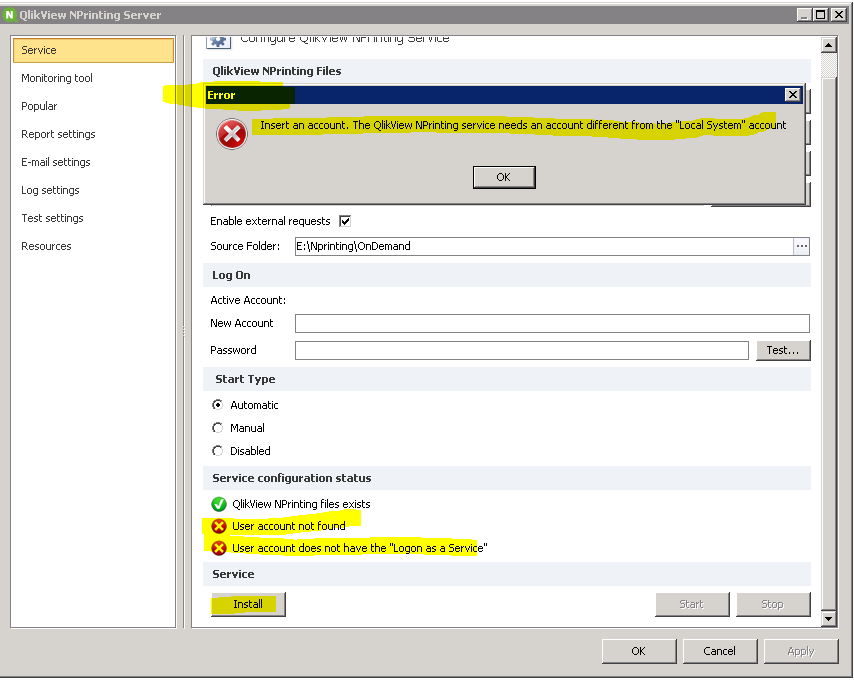This screenshot has height=681, width=854.
Task: Click the Password input field
Action: pyautogui.click(x=522, y=350)
